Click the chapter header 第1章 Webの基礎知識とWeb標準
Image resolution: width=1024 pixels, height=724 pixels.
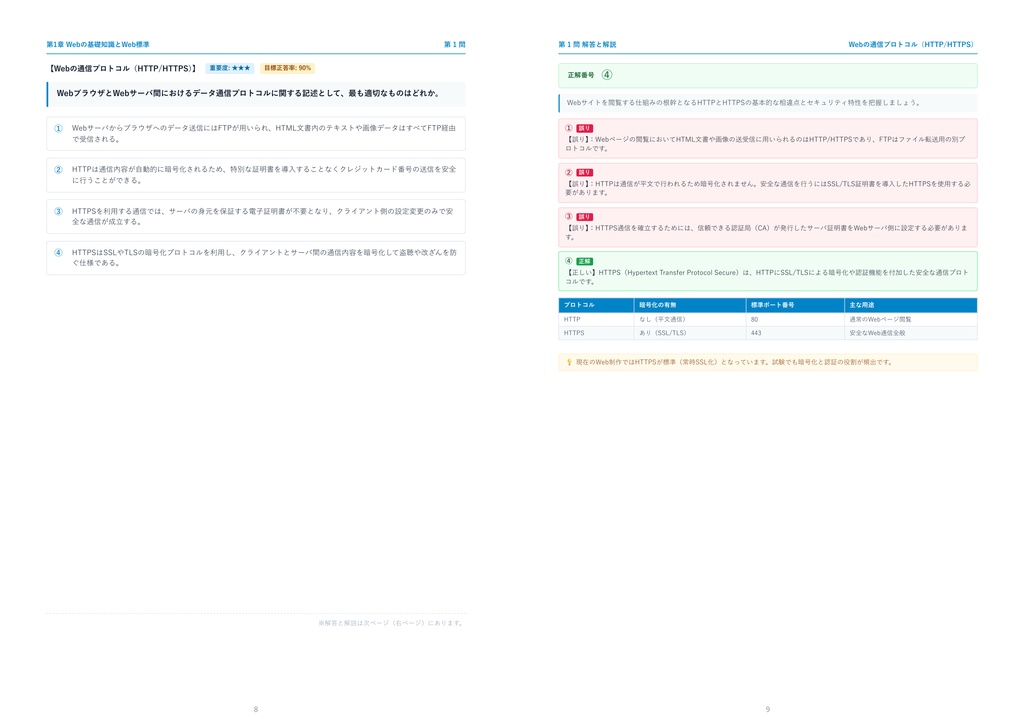point(98,44)
